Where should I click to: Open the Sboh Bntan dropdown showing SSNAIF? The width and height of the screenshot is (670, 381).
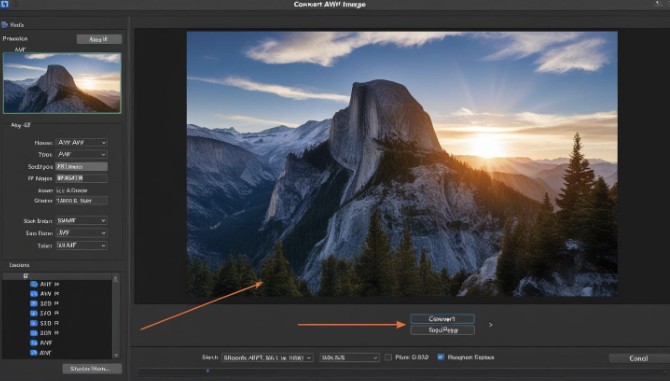pos(82,220)
